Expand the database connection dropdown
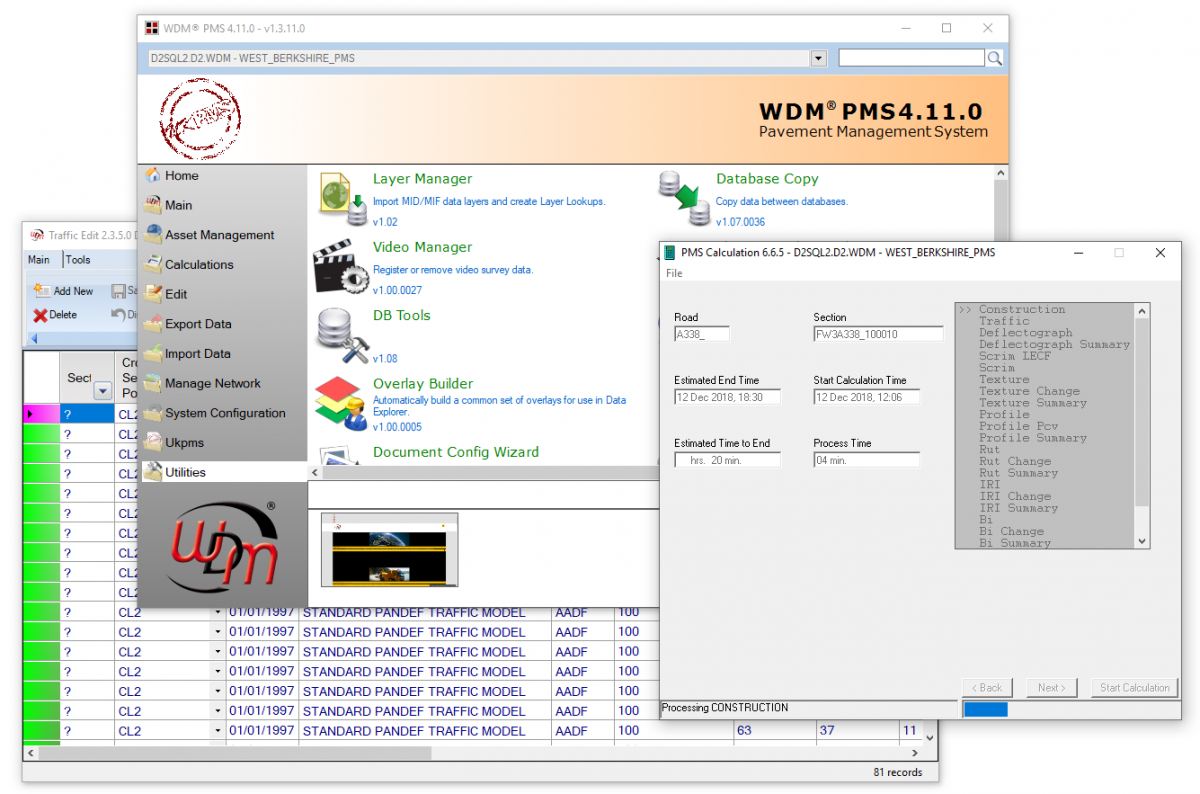 [x=819, y=59]
